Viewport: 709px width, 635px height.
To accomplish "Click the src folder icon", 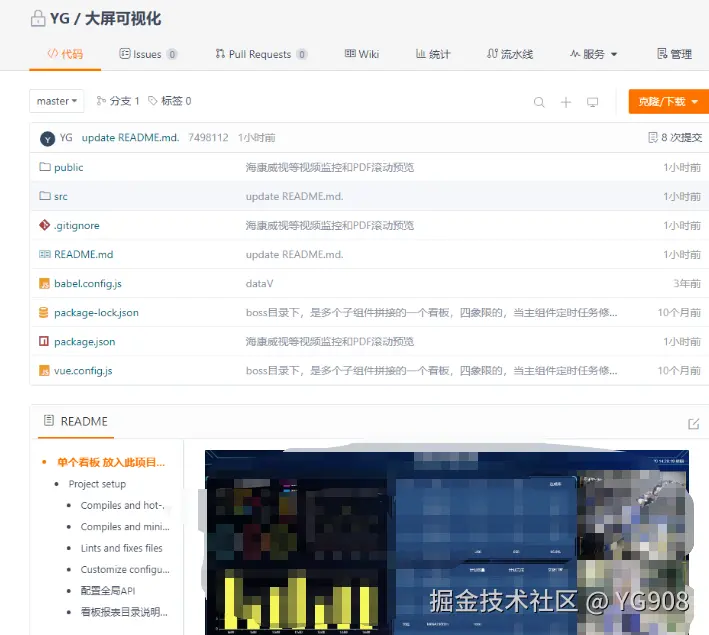I will (x=44, y=196).
